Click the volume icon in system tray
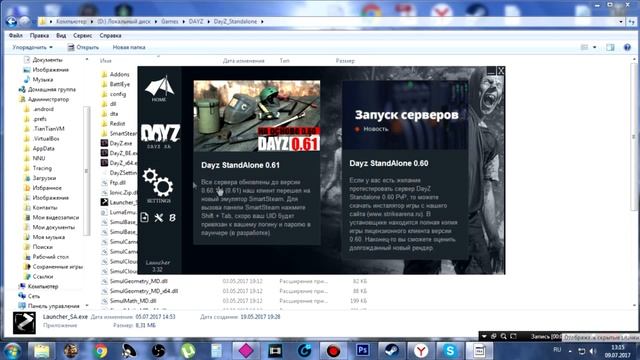 click(593, 351)
